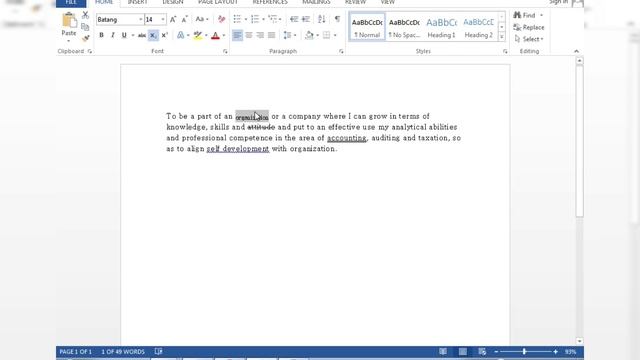The image size is (640, 360).
Task: Click the Cut scissors icon
Action: tap(85, 15)
